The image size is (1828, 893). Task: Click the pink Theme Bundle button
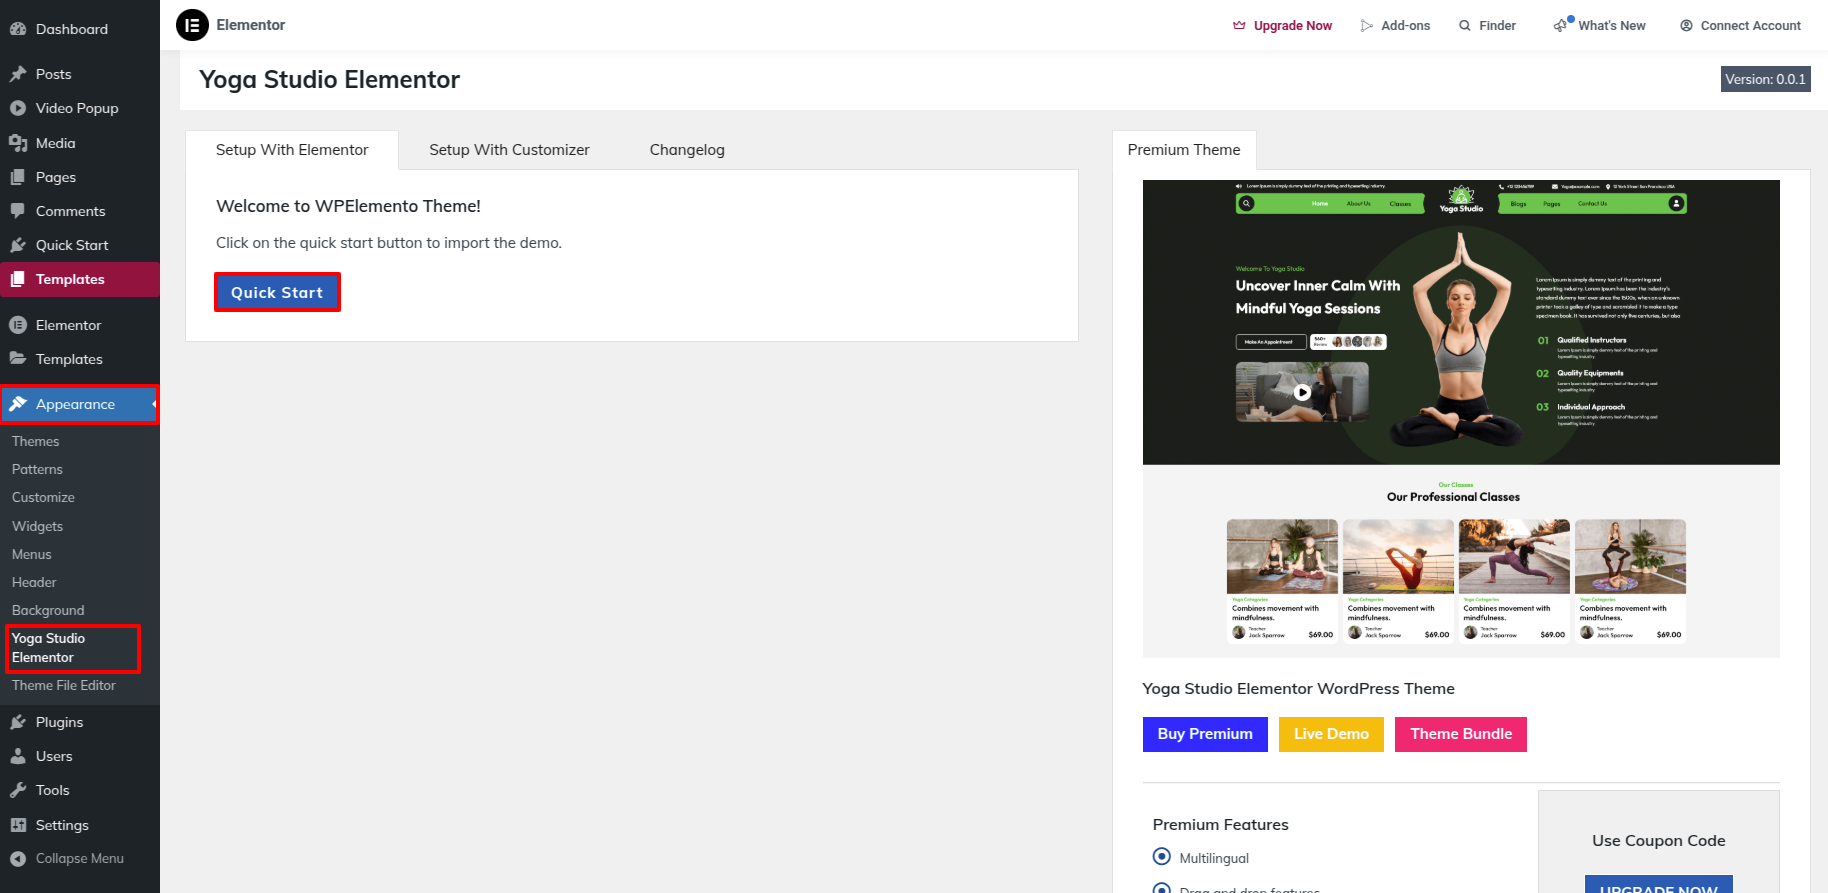click(x=1461, y=734)
